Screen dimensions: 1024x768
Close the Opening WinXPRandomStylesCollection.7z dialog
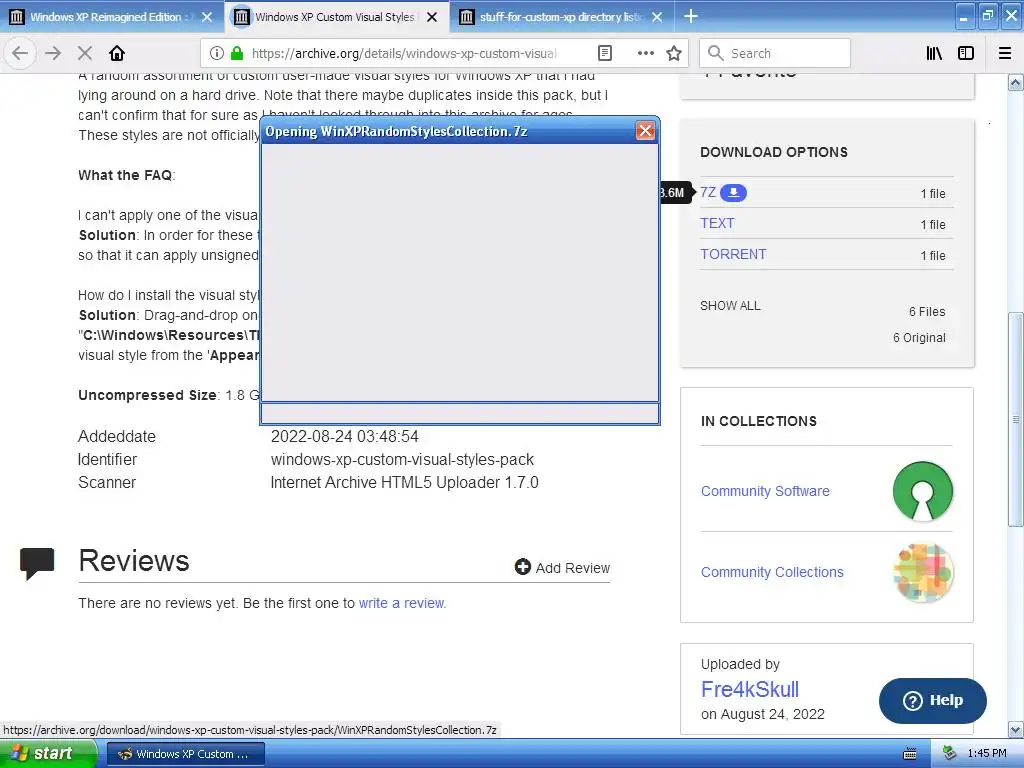(645, 131)
